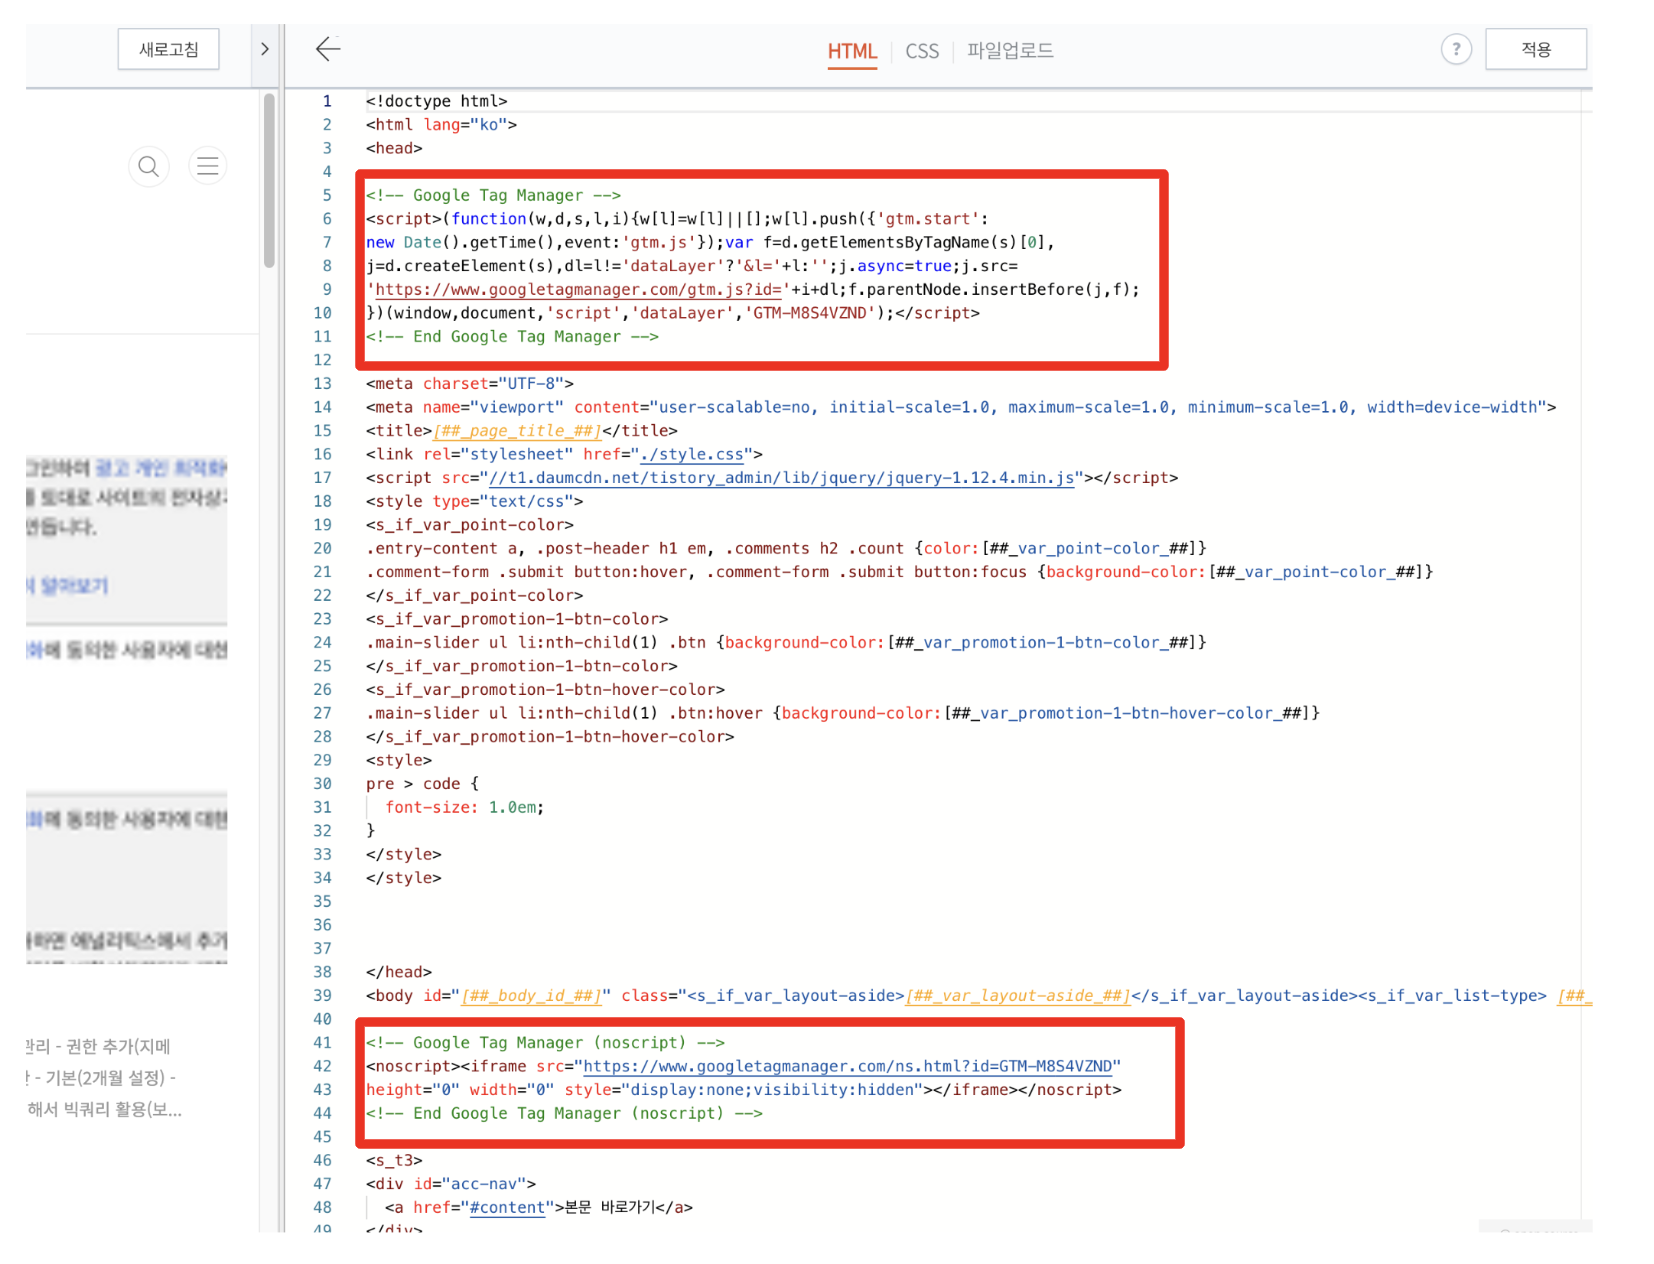Screen dimensions: 1654x1264
Task: Collapse the preview panel with chevron arrow
Action: pyautogui.click(x=264, y=49)
